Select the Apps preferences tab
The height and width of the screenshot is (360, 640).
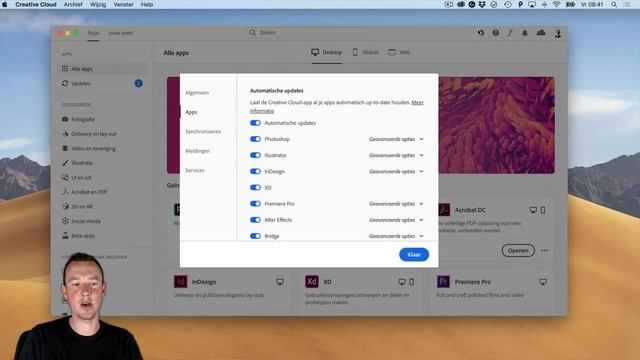191,112
